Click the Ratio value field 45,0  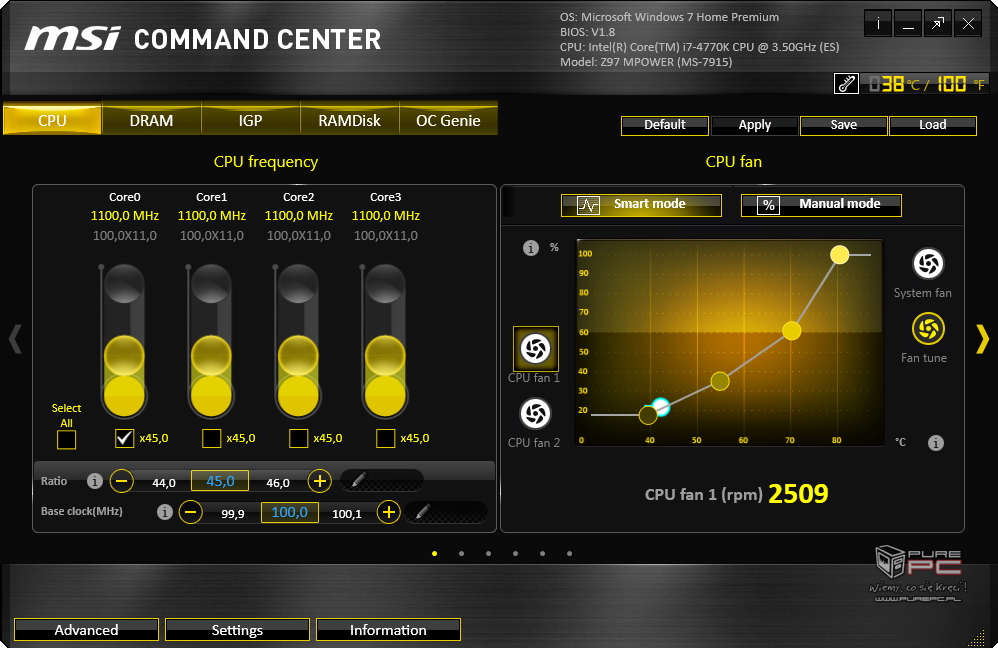pyautogui.click(x=220, y=481)
